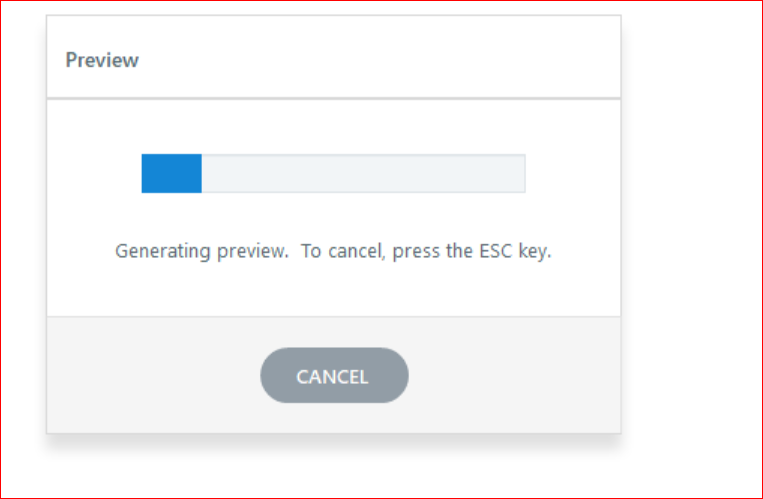Click the divider line under the Preview header

point(333,98)
